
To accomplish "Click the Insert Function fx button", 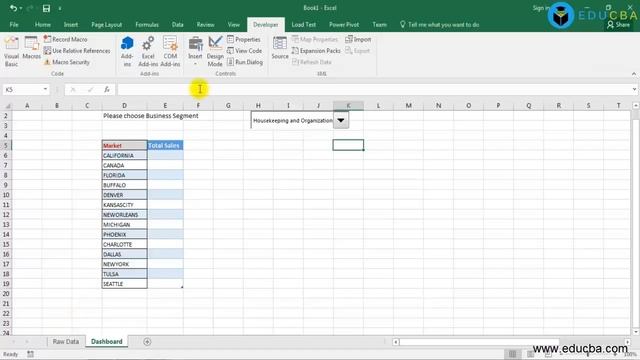I will point(107,89).
